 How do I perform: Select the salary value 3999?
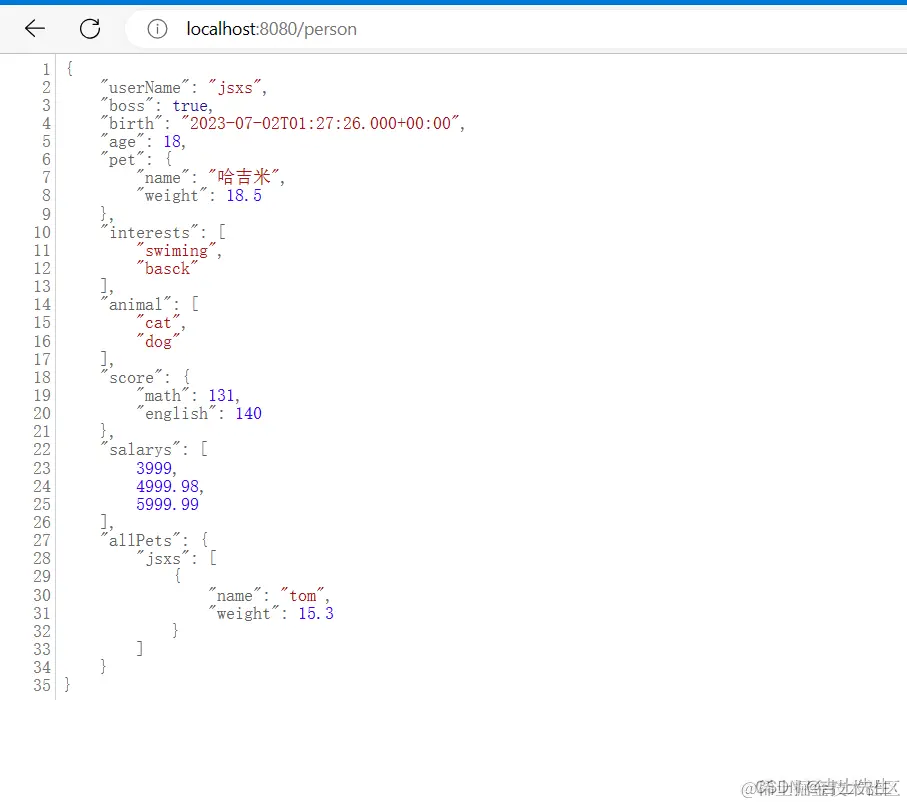pyautogui.click(x=154, y=468)
